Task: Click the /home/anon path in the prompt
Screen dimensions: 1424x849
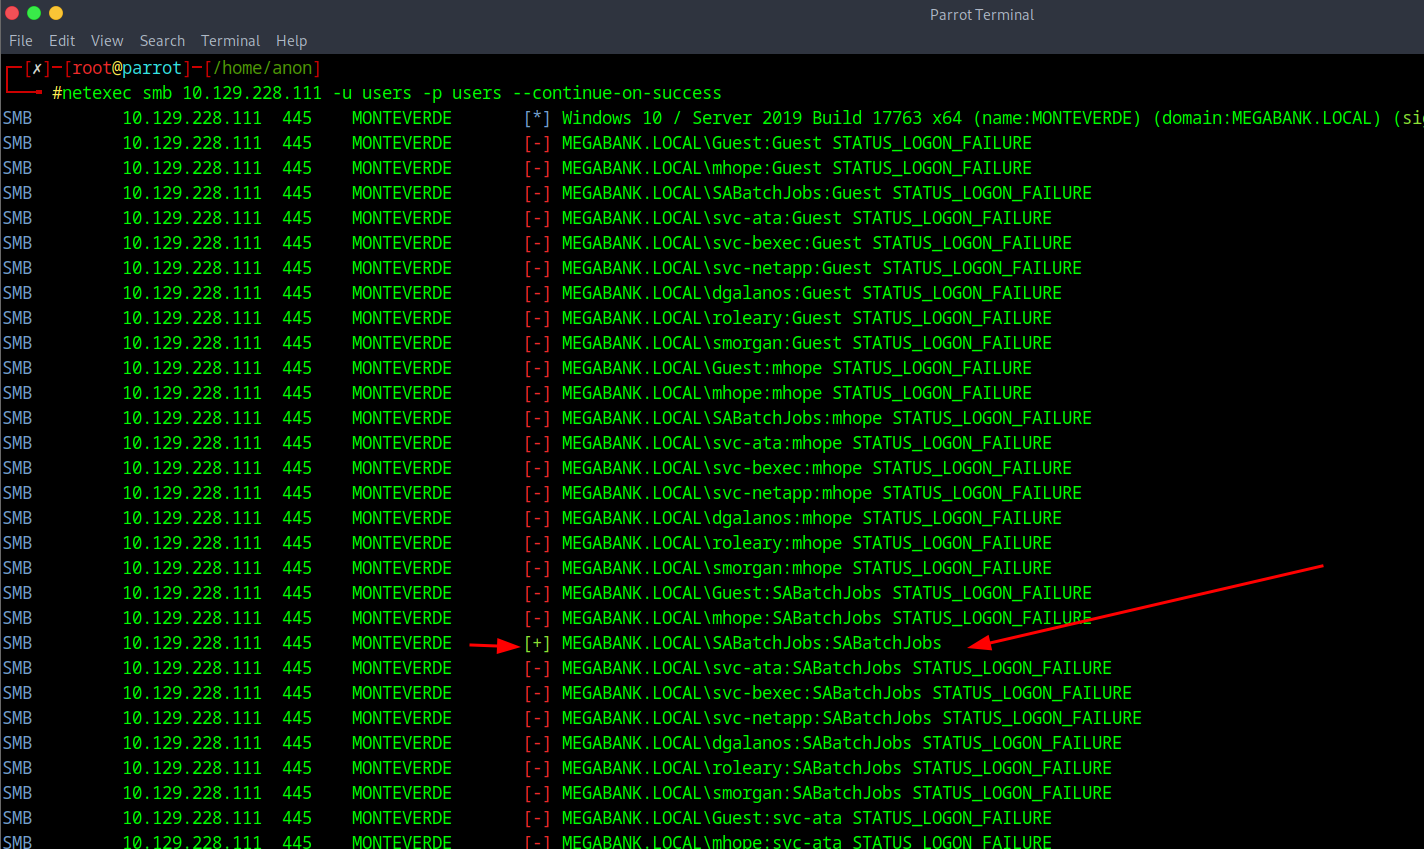Action: [x=262, y=68]
